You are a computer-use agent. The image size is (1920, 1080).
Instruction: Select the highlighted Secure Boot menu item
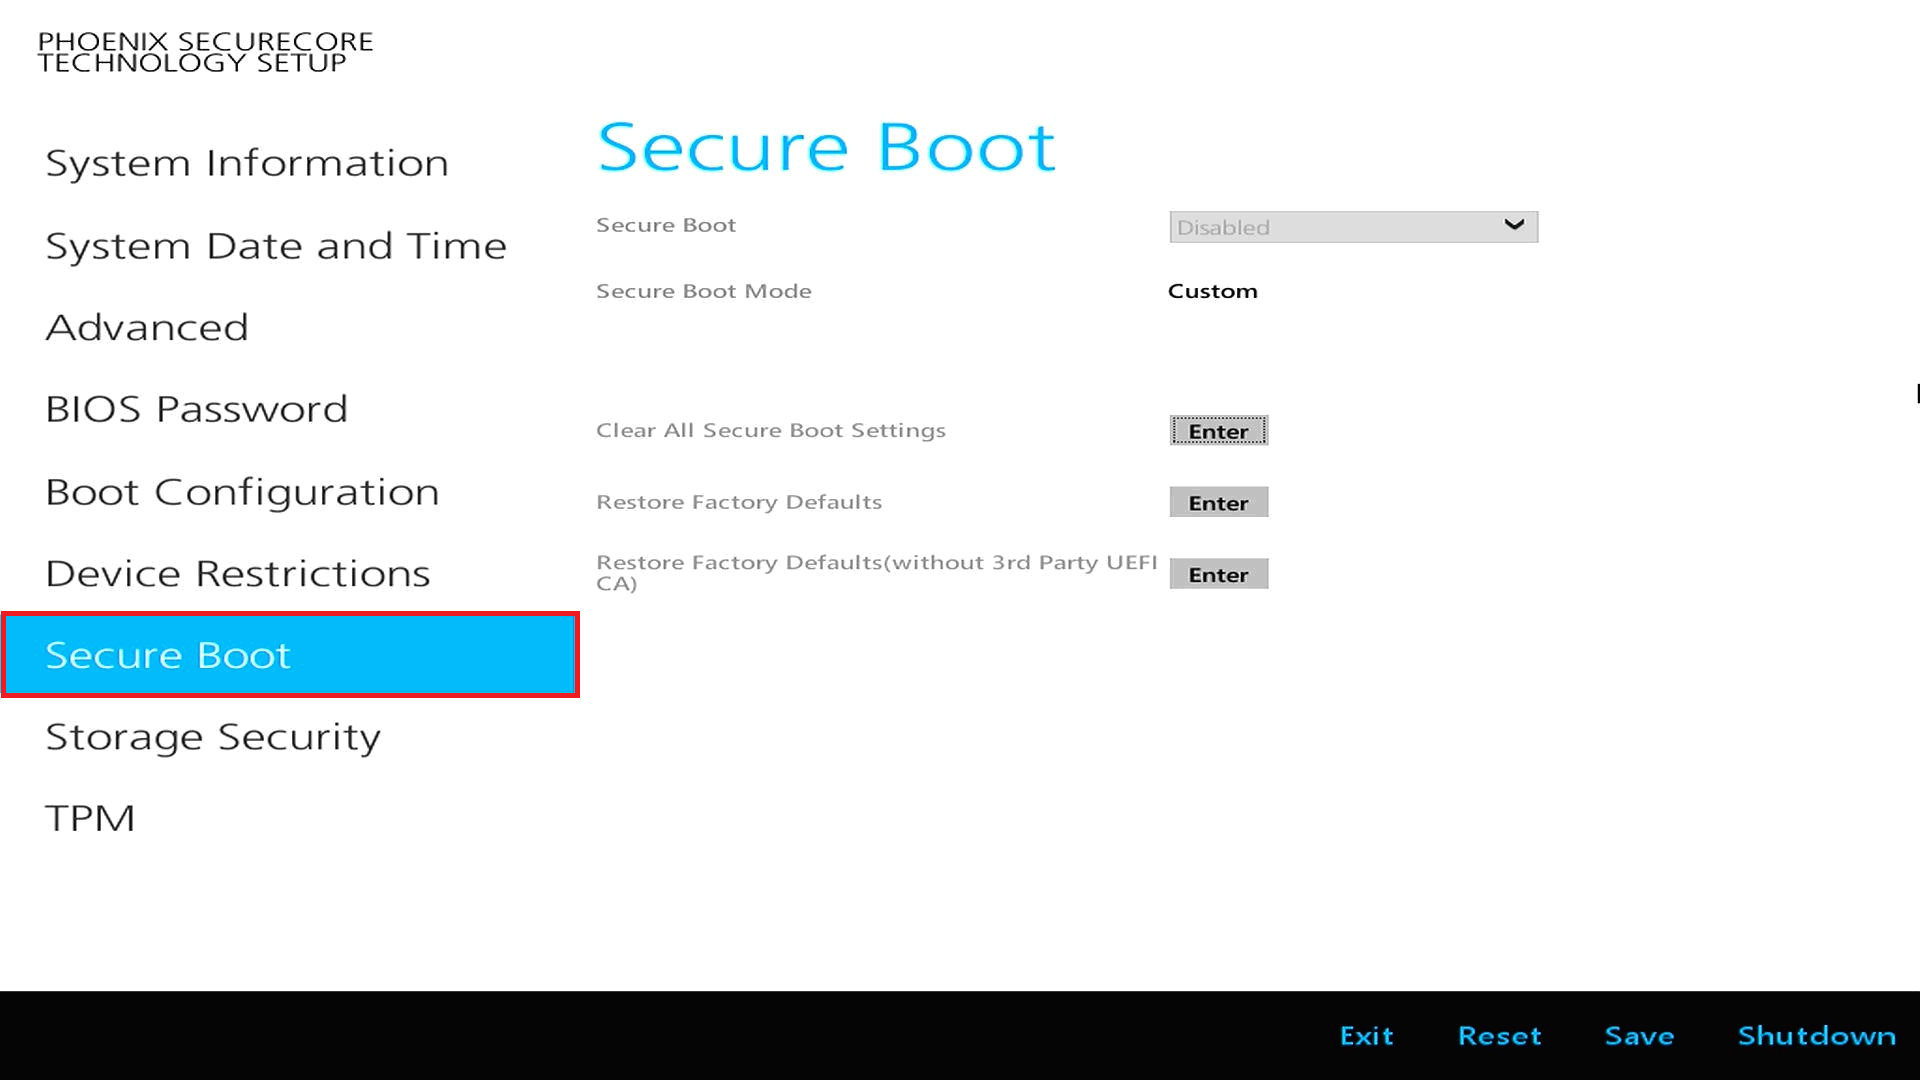(290, 655)
